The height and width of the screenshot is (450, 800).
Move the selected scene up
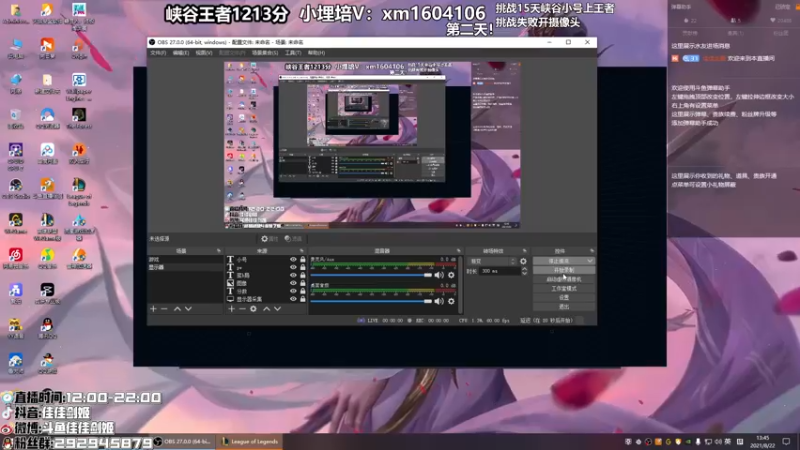pos(177,309)
